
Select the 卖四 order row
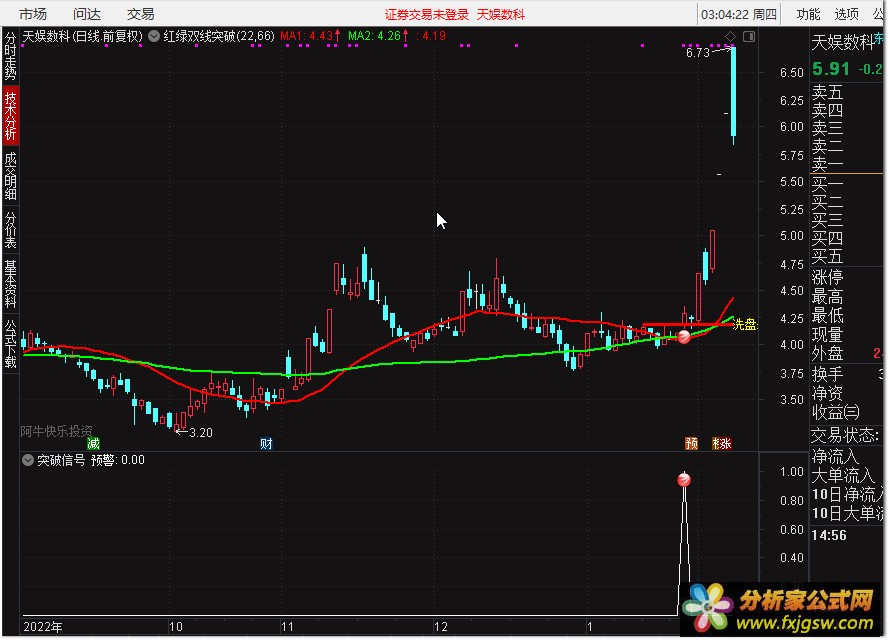tap(846, 110)
